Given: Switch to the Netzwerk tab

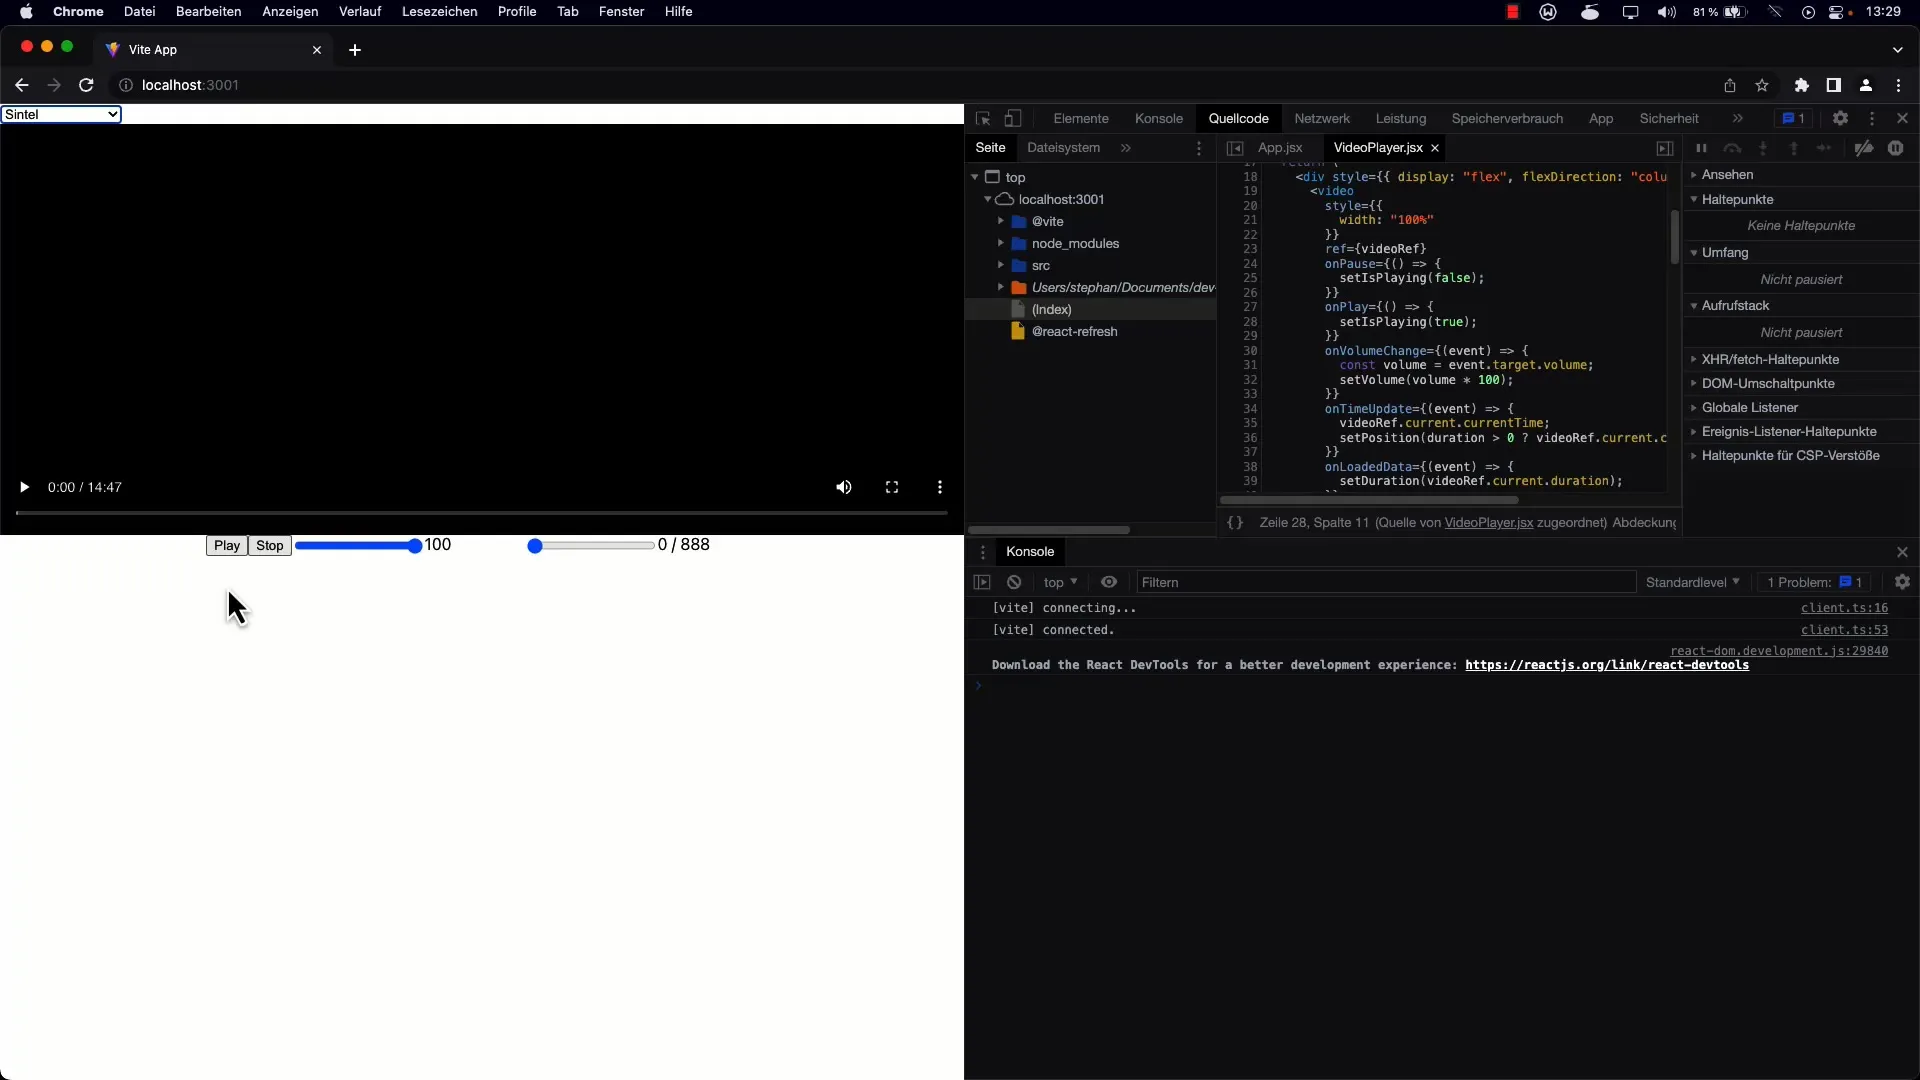Looking at the screenshot, I should (1322, 118).
